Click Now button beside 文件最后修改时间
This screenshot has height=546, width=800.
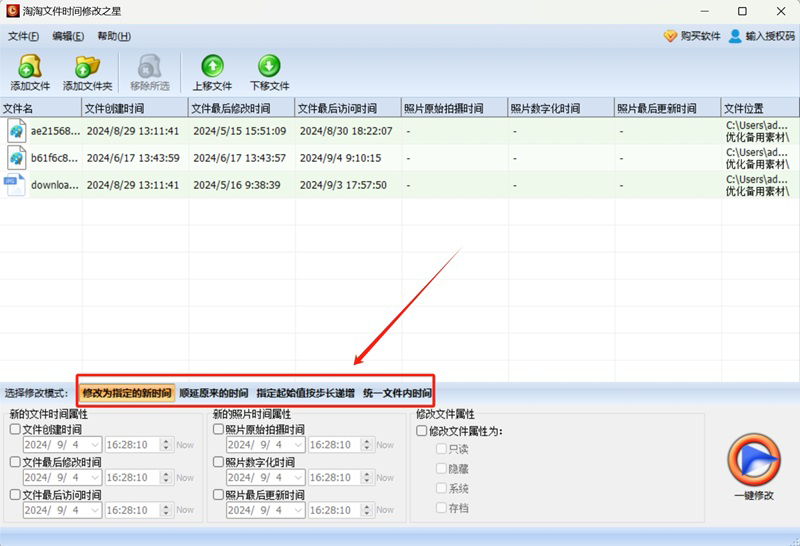click(185, 478)
